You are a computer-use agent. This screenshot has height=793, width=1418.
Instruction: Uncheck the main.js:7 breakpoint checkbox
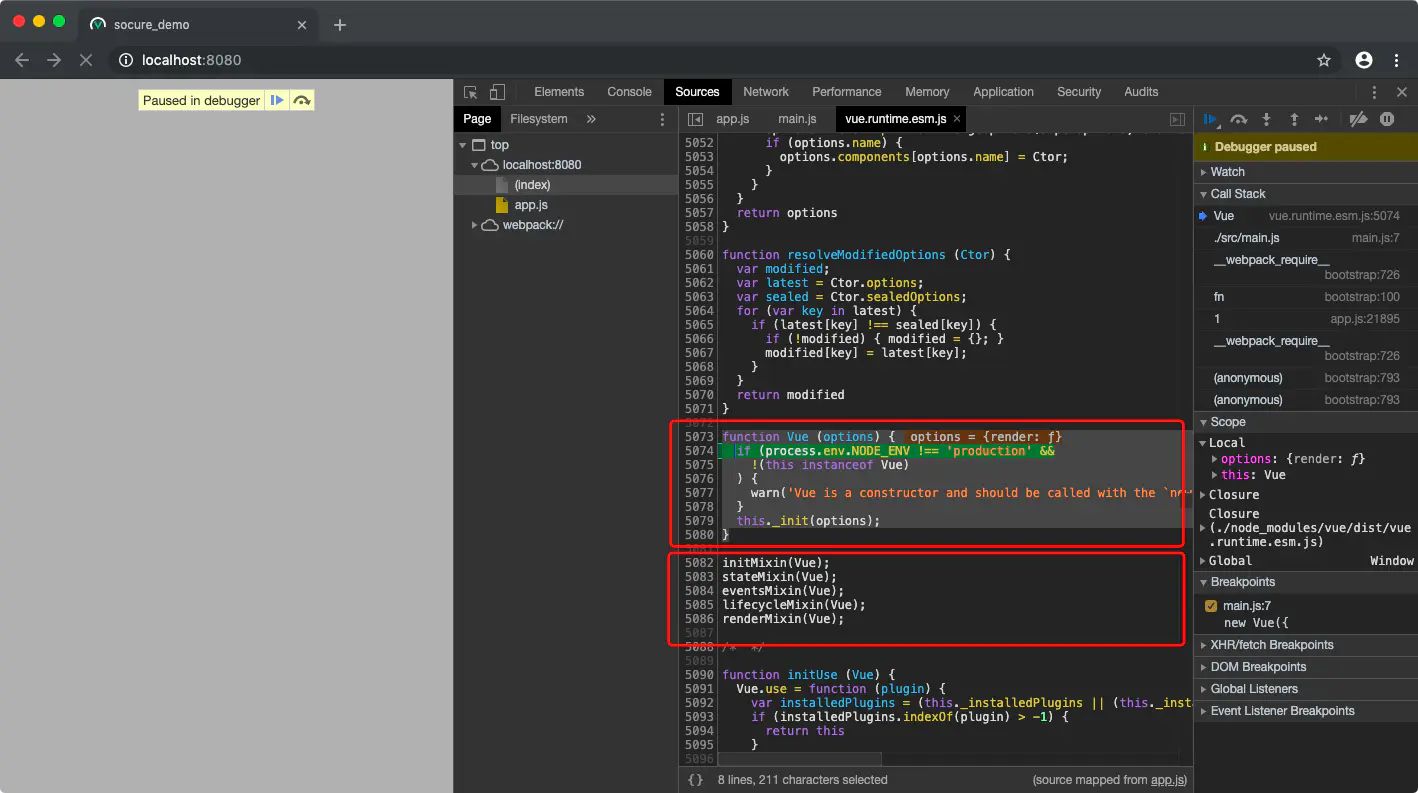[1211, 606]
